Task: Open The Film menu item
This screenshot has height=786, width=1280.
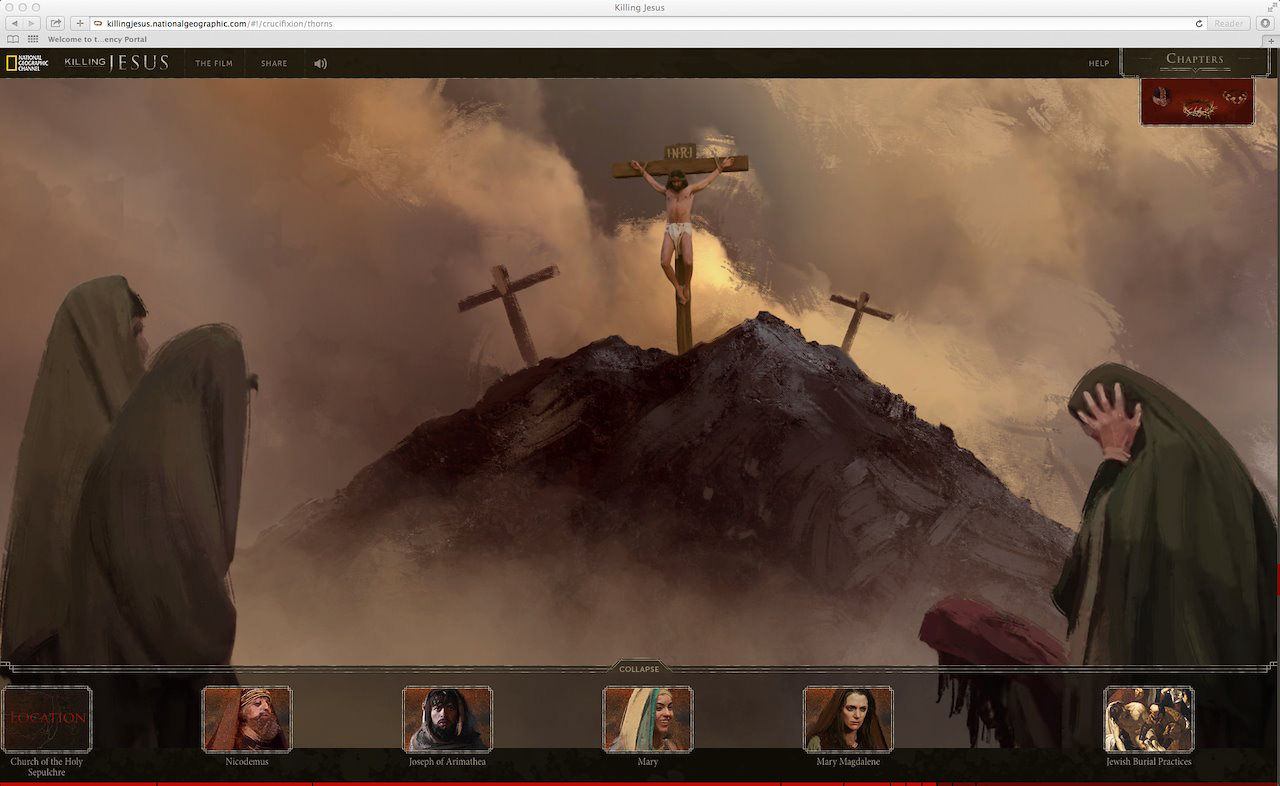Action: (x=214, y=63)
